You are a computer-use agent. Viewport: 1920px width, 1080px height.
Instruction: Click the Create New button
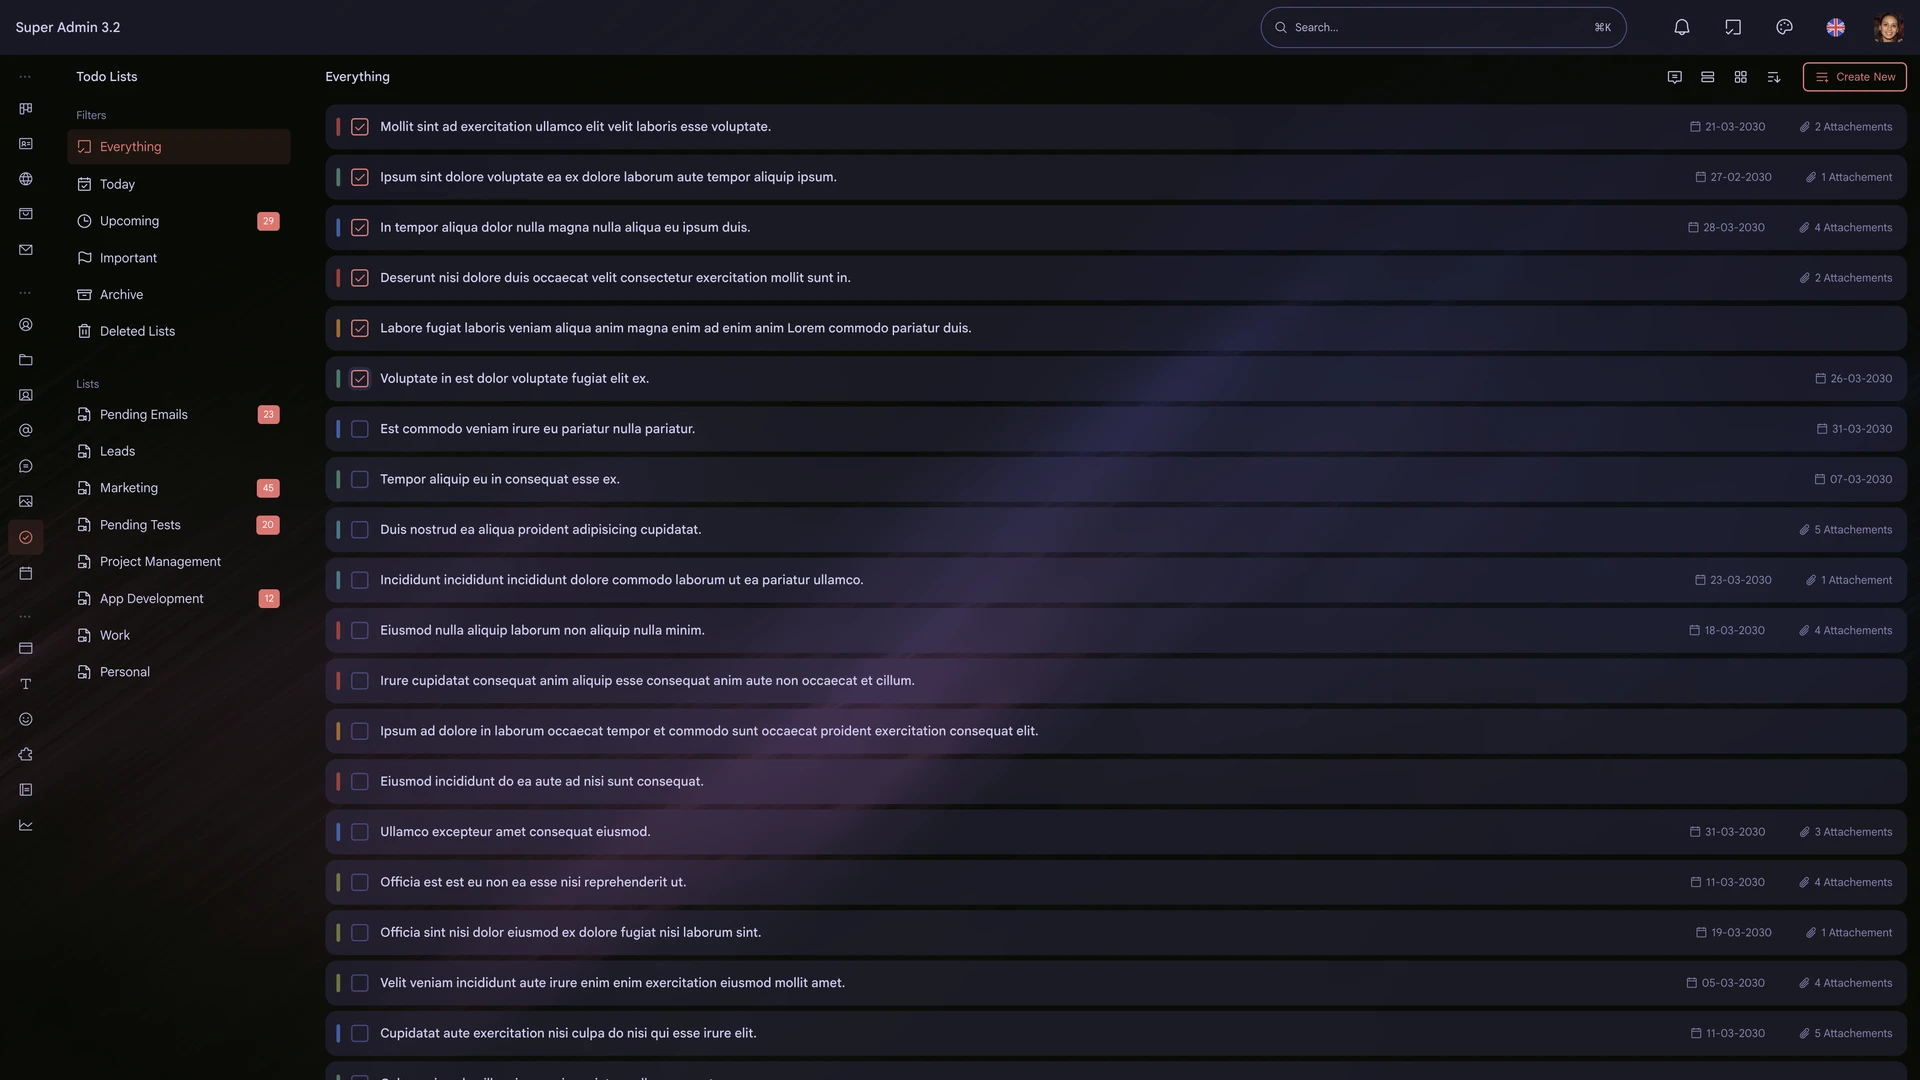point(1855,77)
